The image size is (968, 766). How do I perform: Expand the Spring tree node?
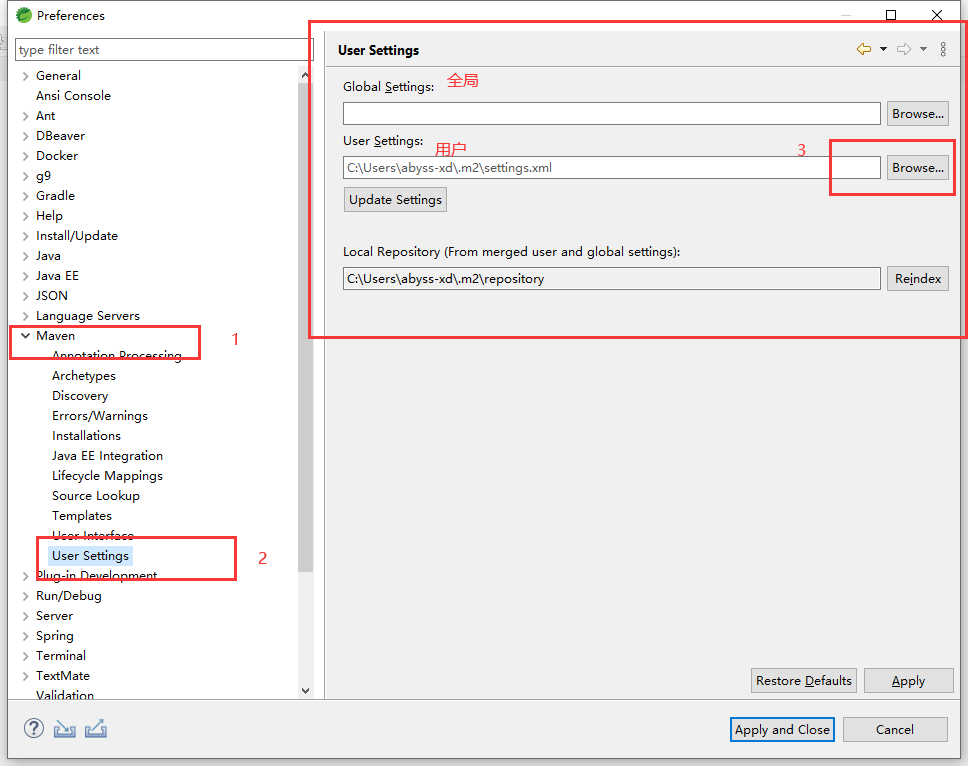[25, 635]
